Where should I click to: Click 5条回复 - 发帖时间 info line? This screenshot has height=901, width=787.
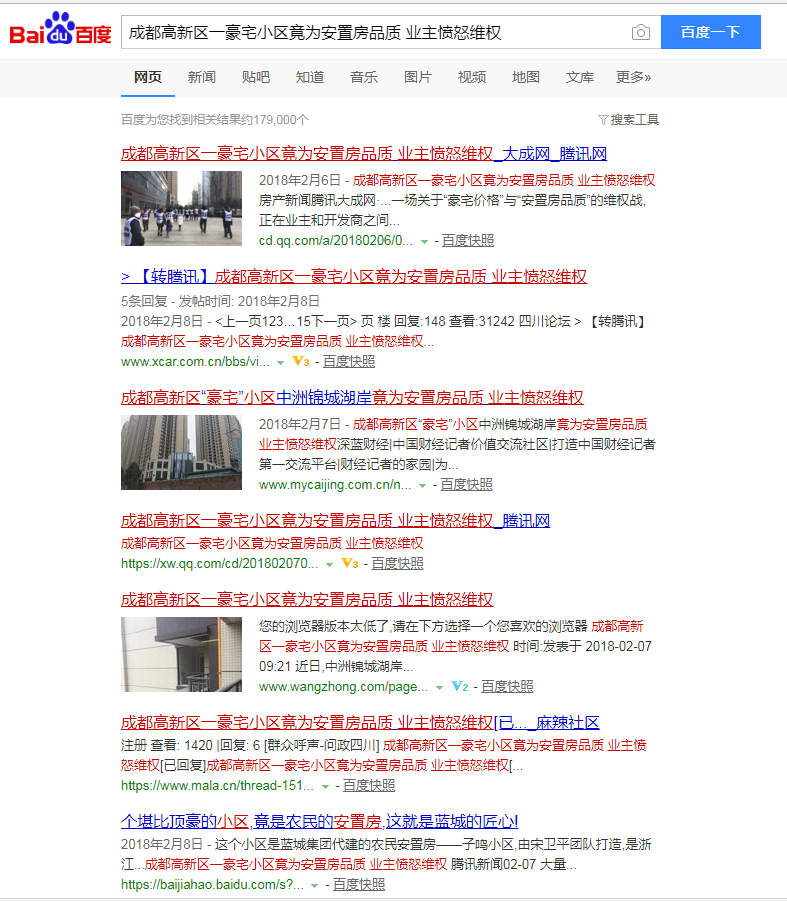[x=220, y=301]
